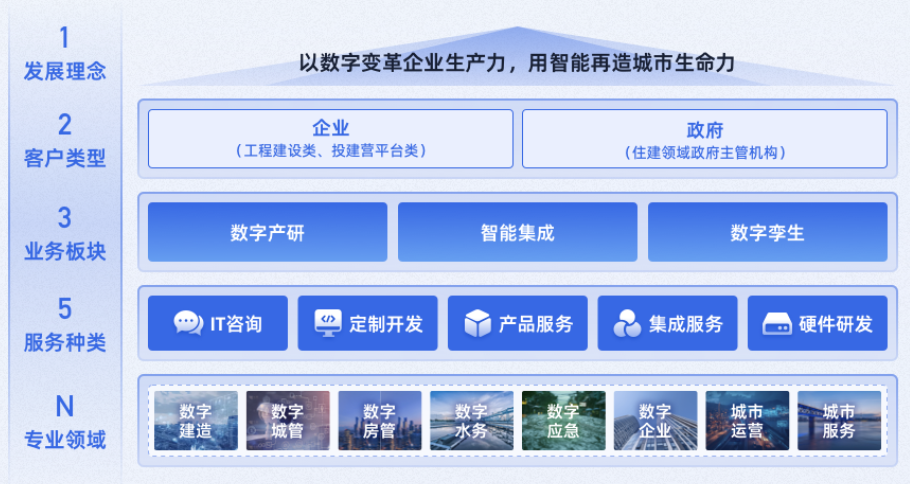The image size is (910, 484).
Task: Click the cube icon beside 产品服务
Action: pyautogui.click(x=478, y=323)
